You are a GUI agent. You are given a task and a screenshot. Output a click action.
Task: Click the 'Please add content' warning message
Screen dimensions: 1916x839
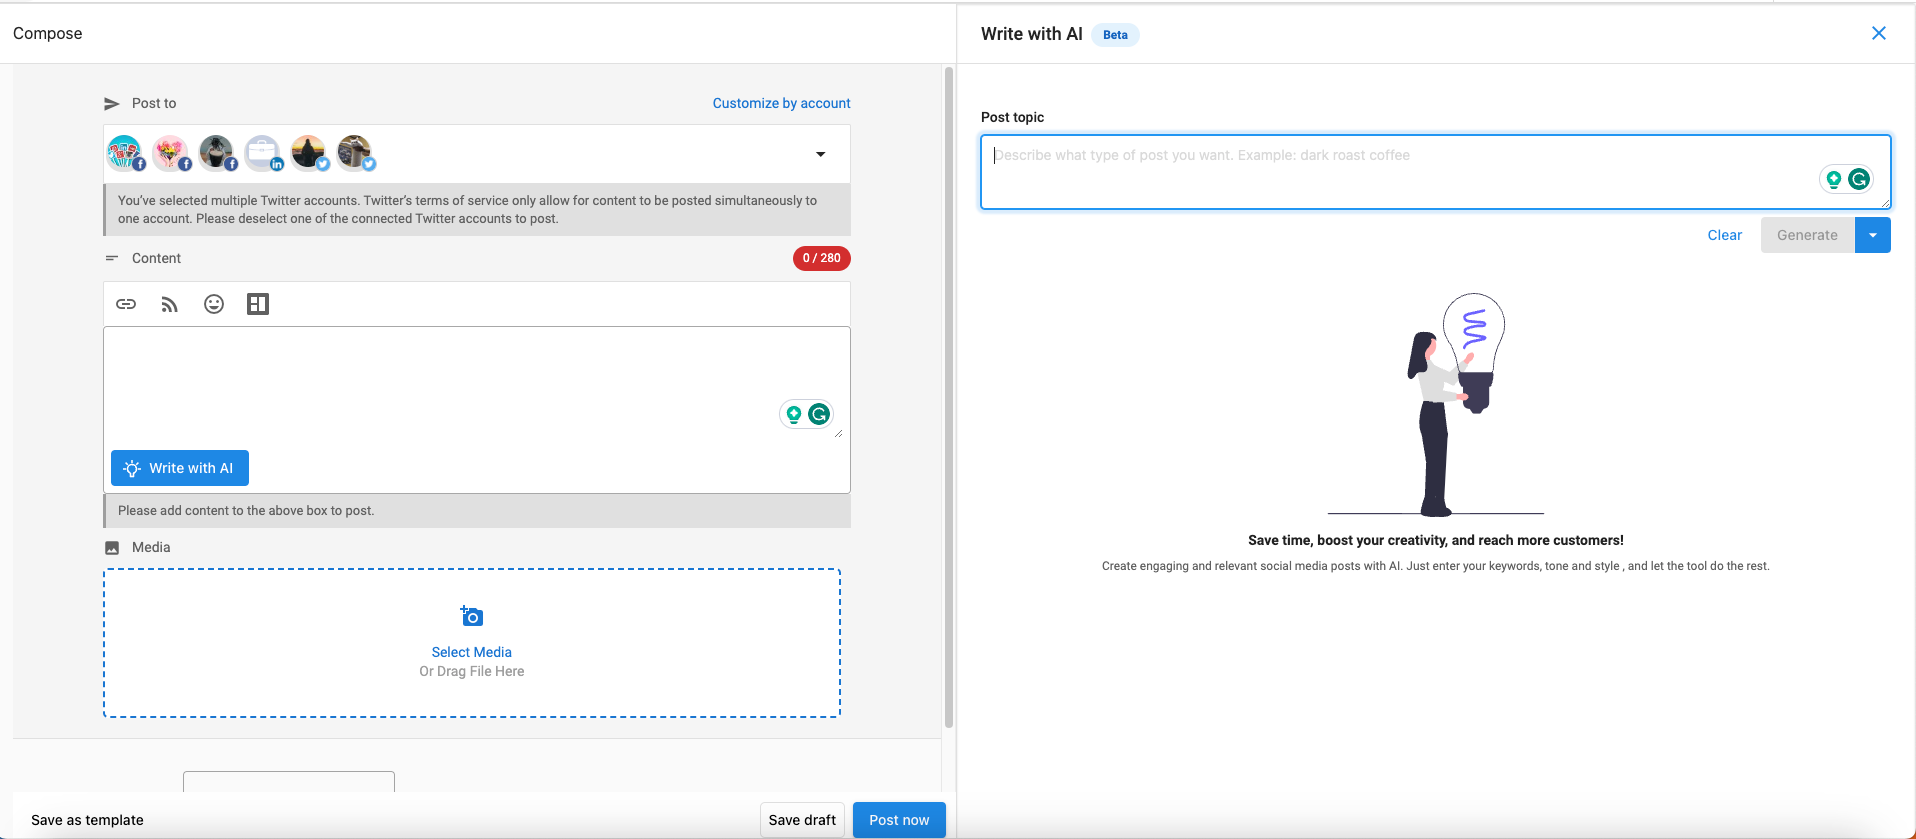pyautogui.click(x=477, y=510)
